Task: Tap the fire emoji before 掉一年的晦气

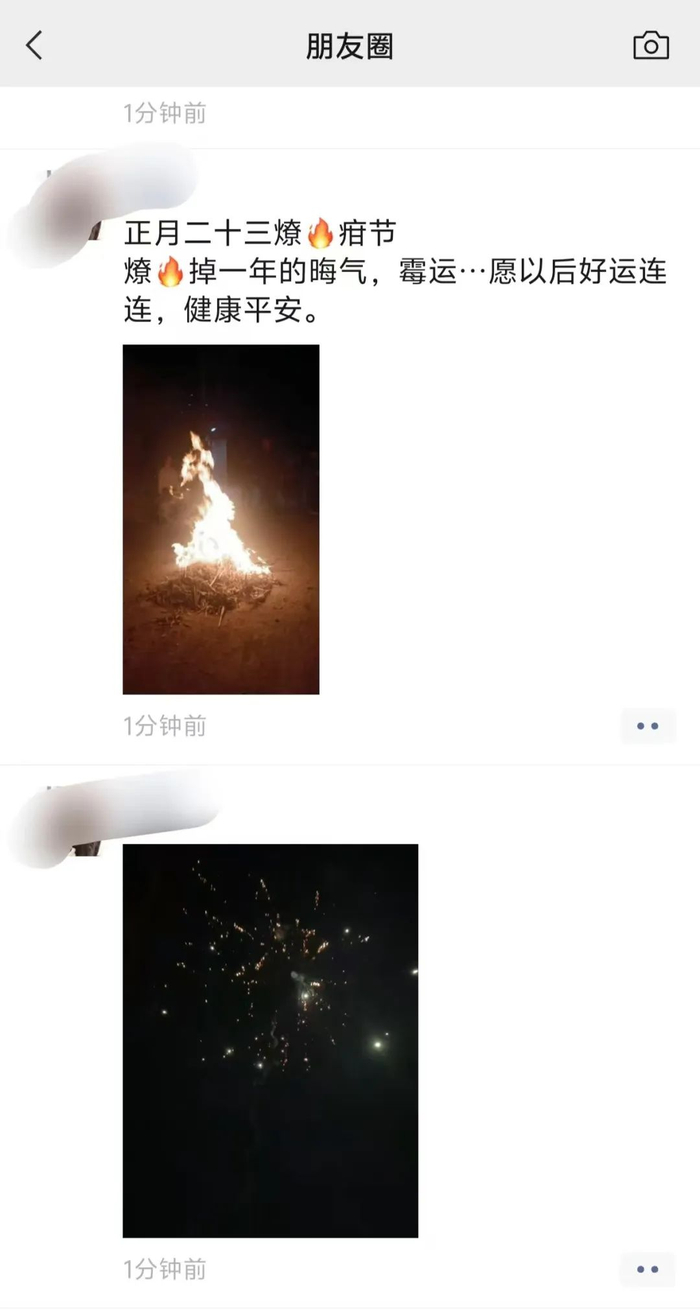Action: point(171,272)
